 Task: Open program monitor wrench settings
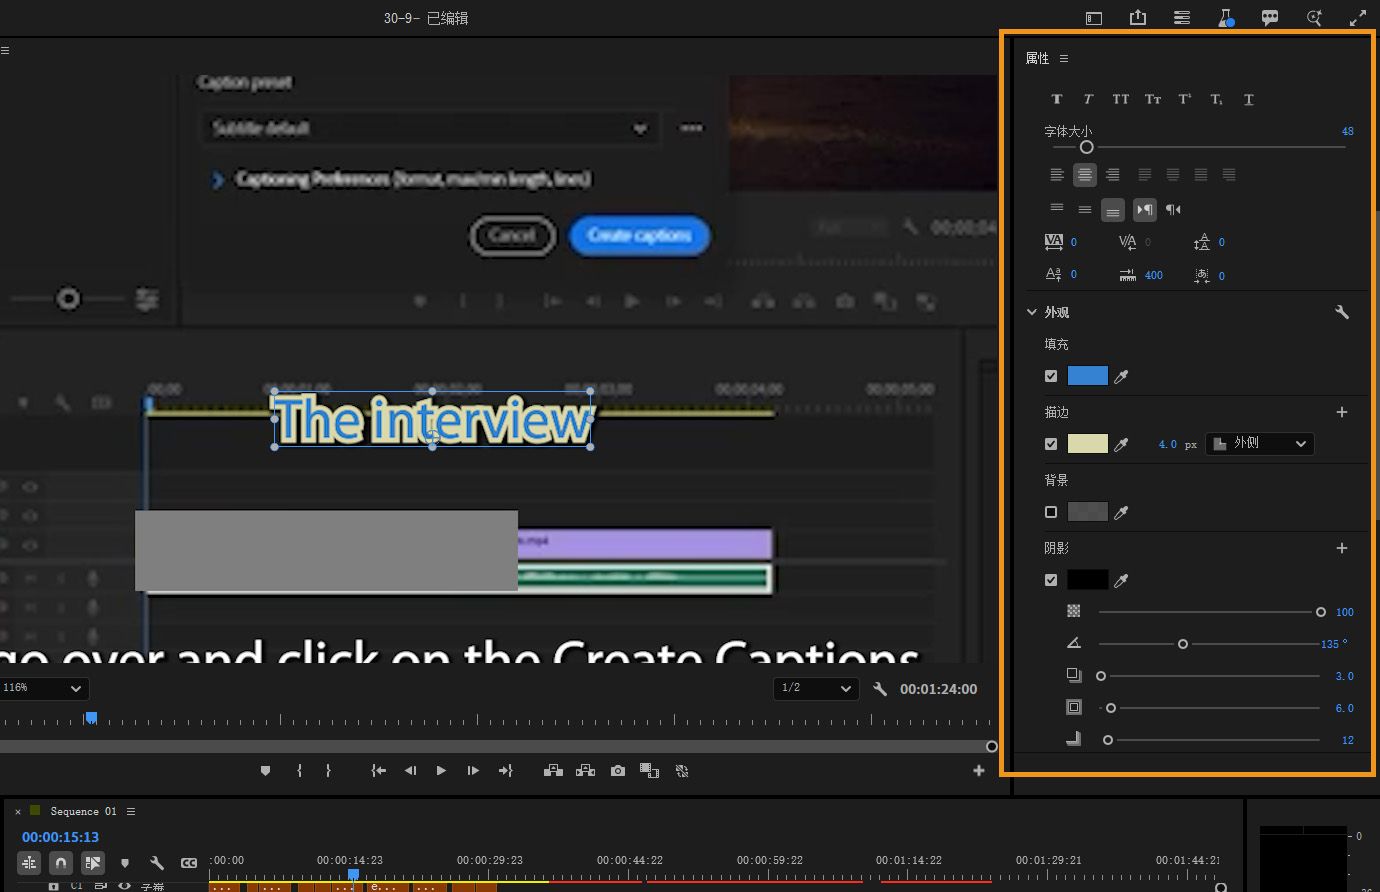click(x=880, y=689)
